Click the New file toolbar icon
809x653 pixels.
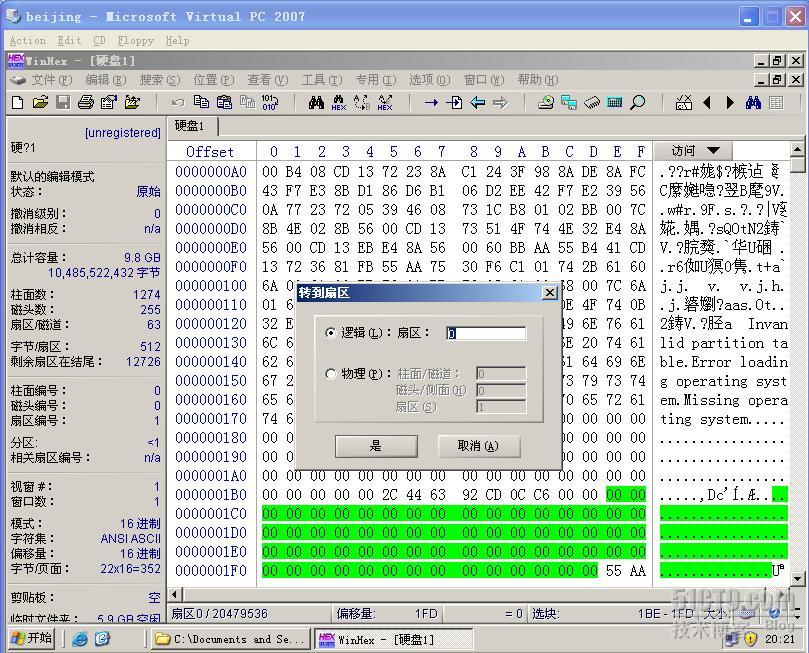[17, 102]
